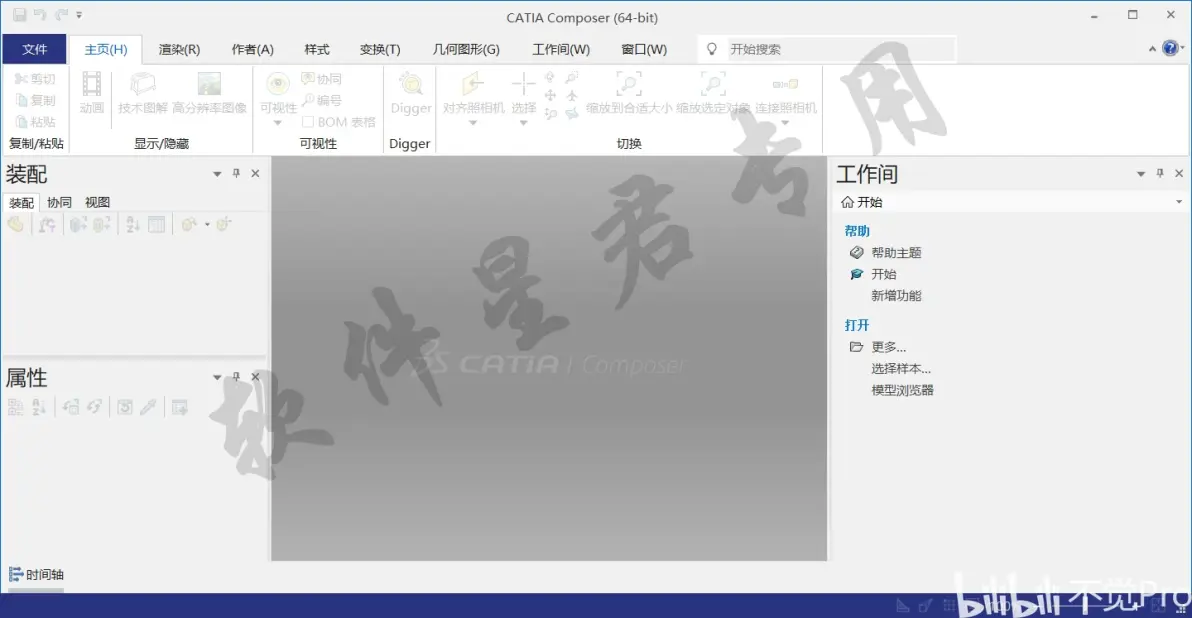This screenshot has height=618, width=1192.
Task: Click the Undo arrow in quick access toolbar
Action: pyautogui.click(x=40, y=14)
